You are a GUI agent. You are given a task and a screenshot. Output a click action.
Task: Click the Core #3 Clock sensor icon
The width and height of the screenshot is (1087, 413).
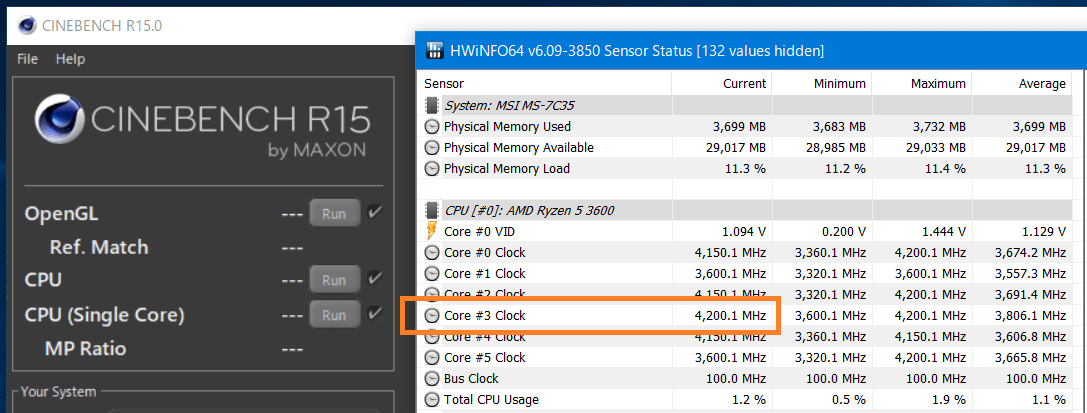pyautogui.click(x=432, y=315)
